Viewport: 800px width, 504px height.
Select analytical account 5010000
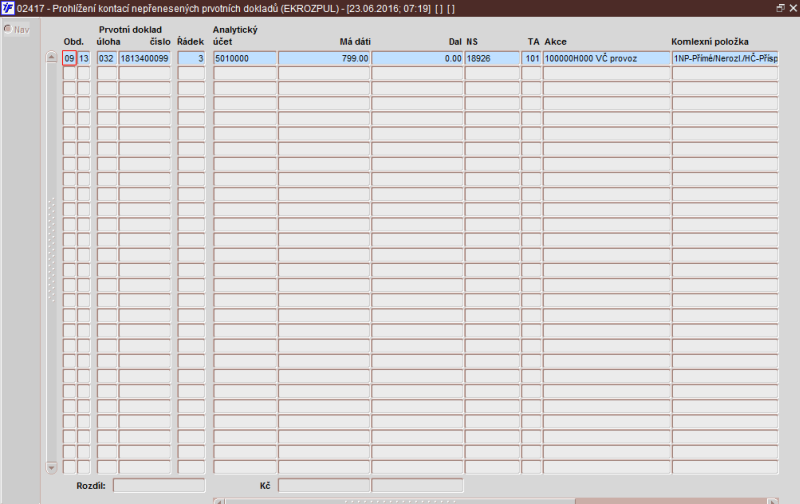coord(245,58)
